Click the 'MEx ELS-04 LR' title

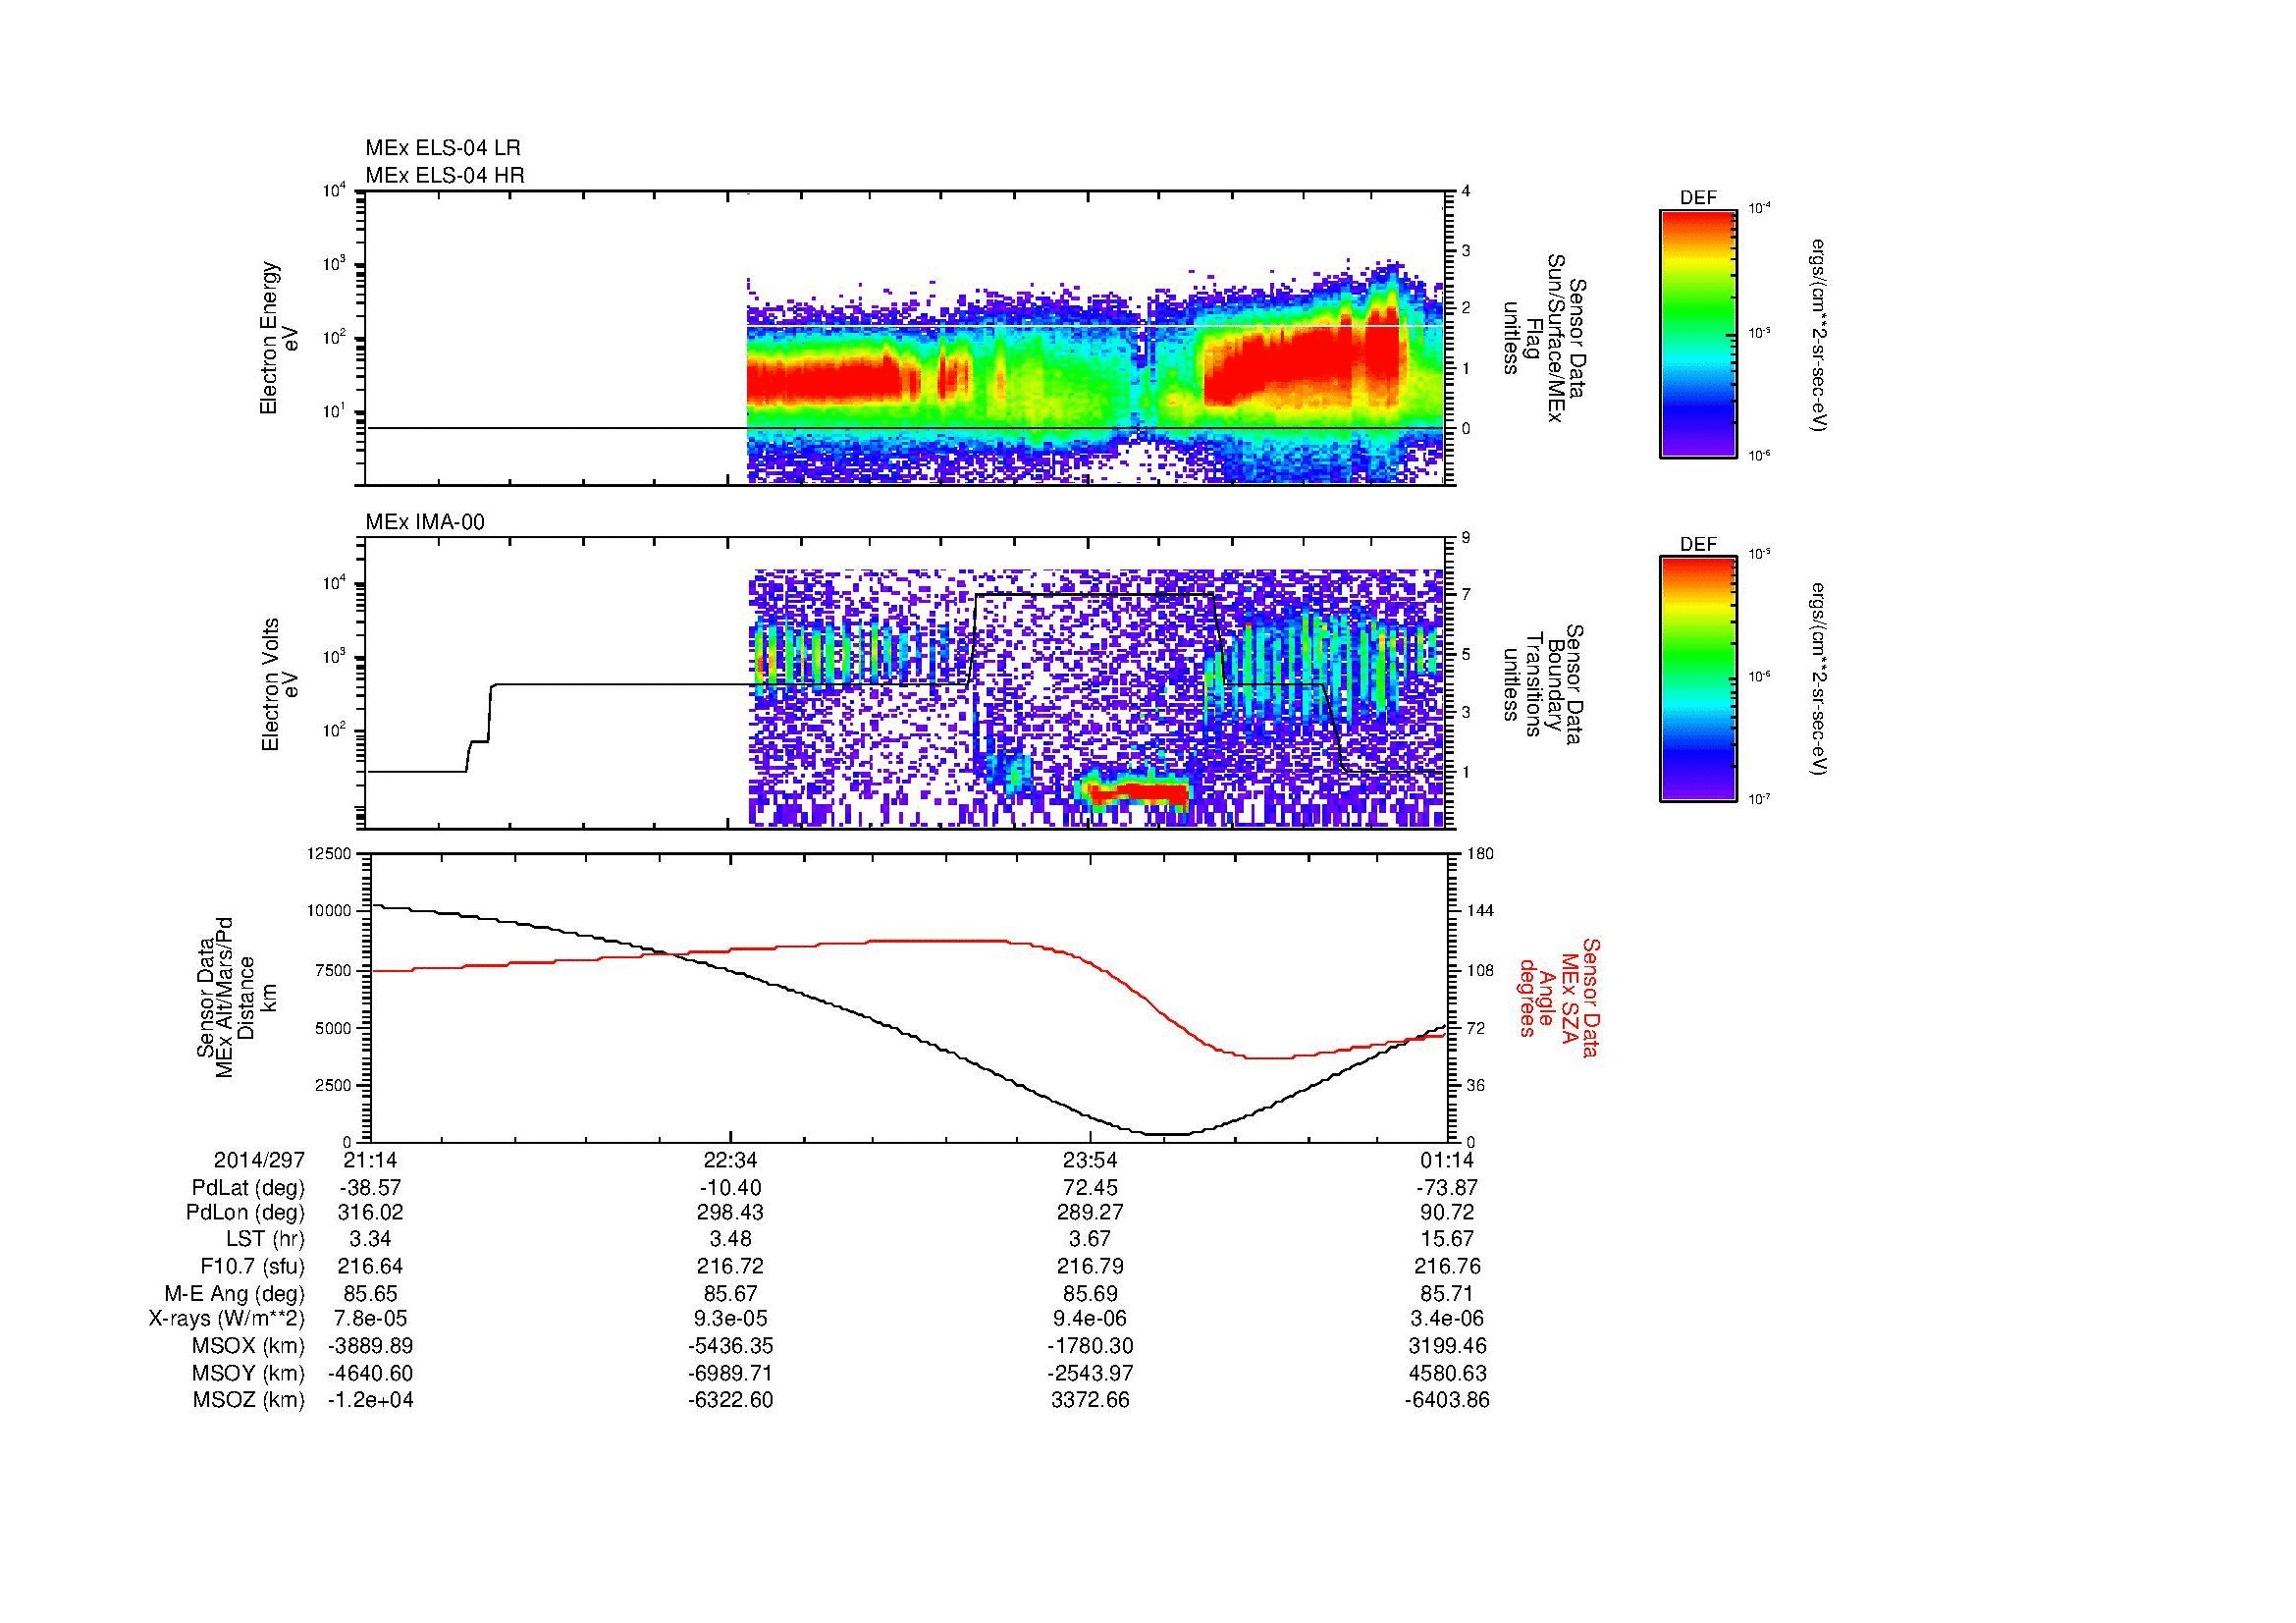[443, 148]
